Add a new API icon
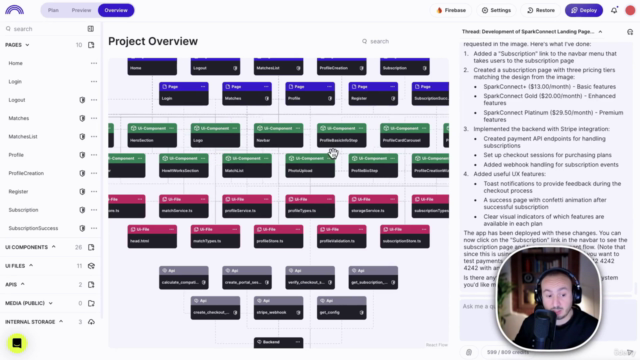The image size is (640, 360). point(91,284)
